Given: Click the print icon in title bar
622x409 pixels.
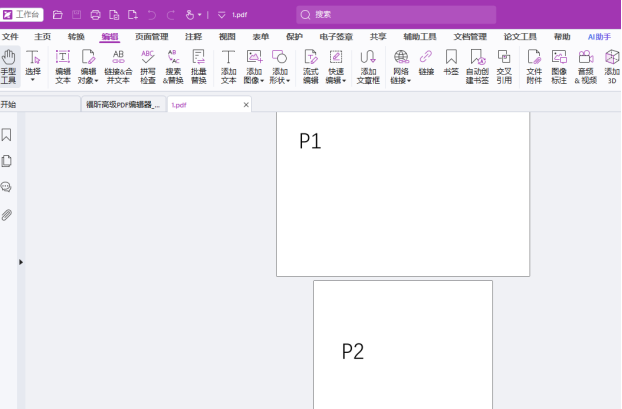Looking at the screenshot, I should pos(95,15).
